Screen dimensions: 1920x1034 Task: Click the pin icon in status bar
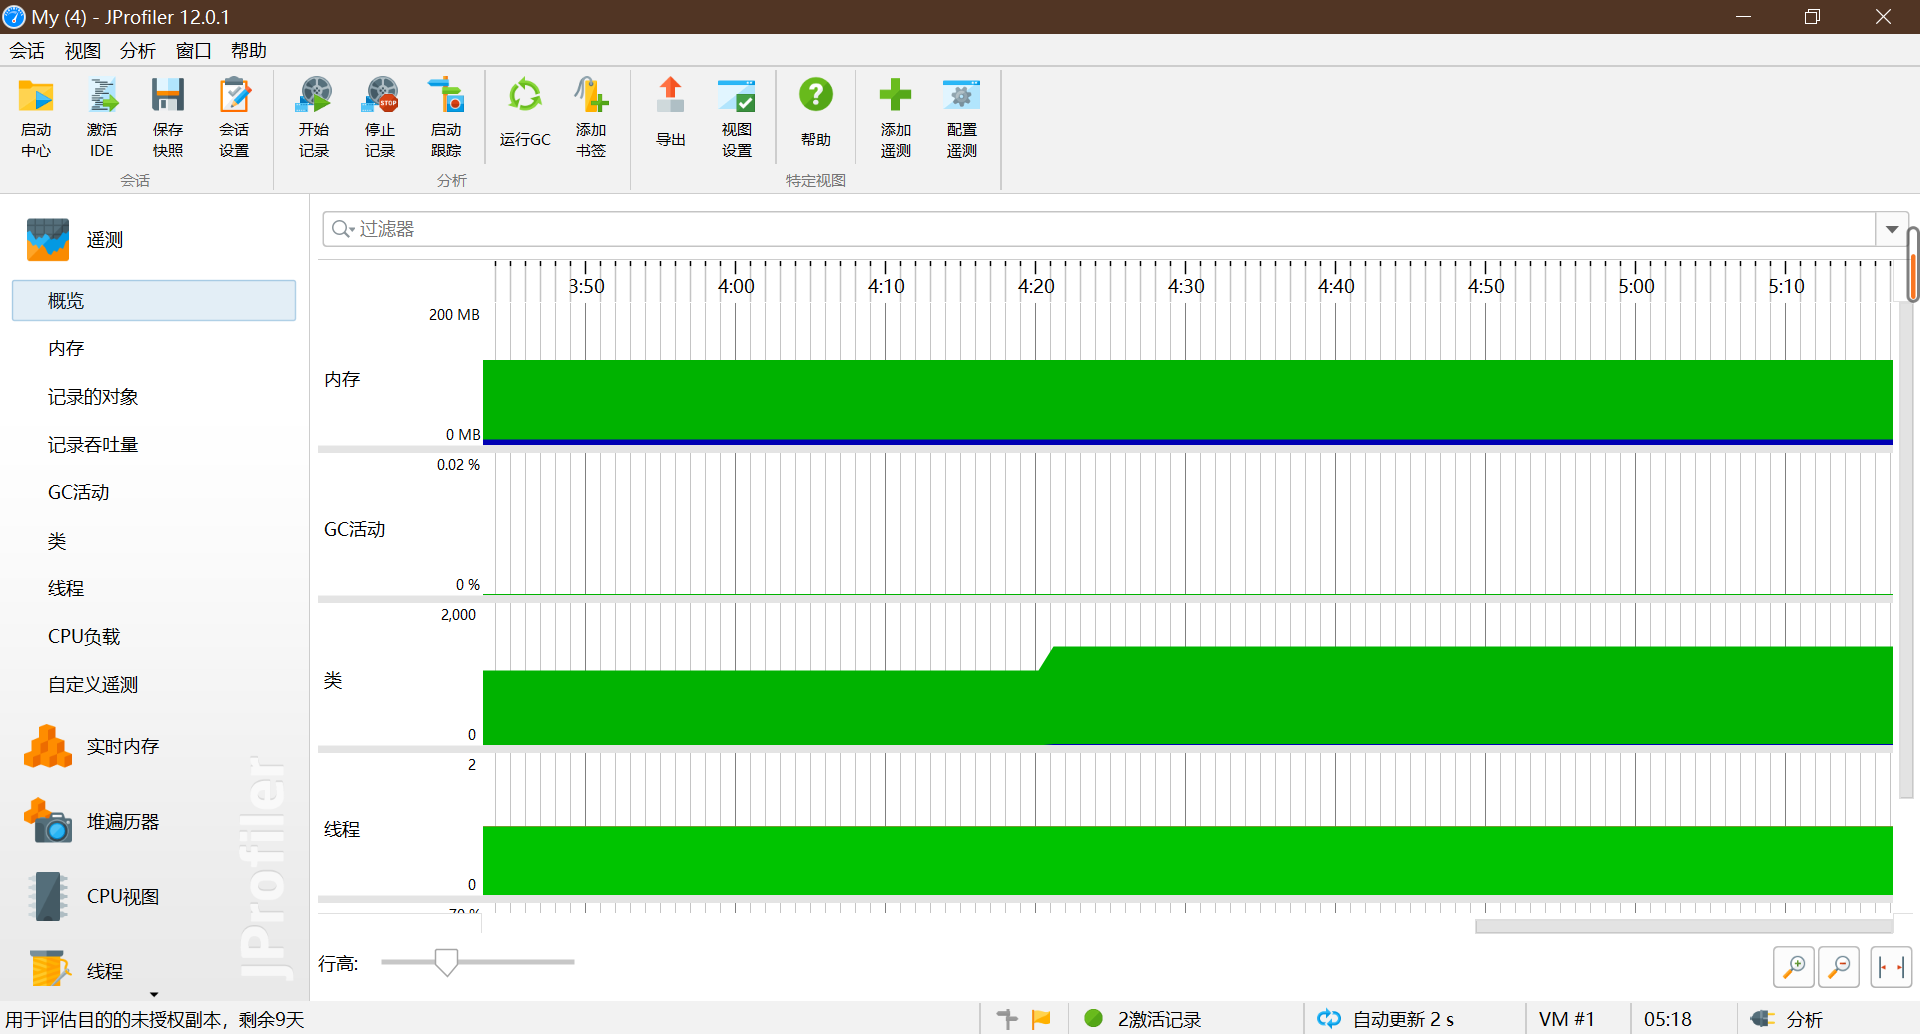click(x=1007, y=1019)
